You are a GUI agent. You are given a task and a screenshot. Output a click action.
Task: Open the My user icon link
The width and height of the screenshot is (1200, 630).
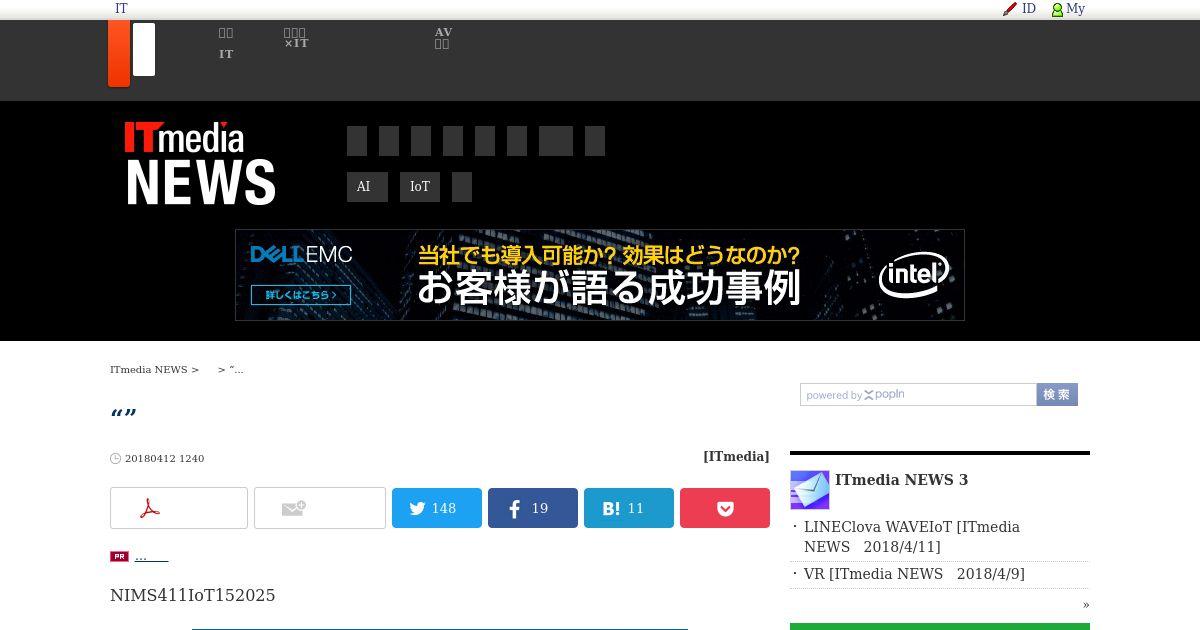(x=1068, y=9)
